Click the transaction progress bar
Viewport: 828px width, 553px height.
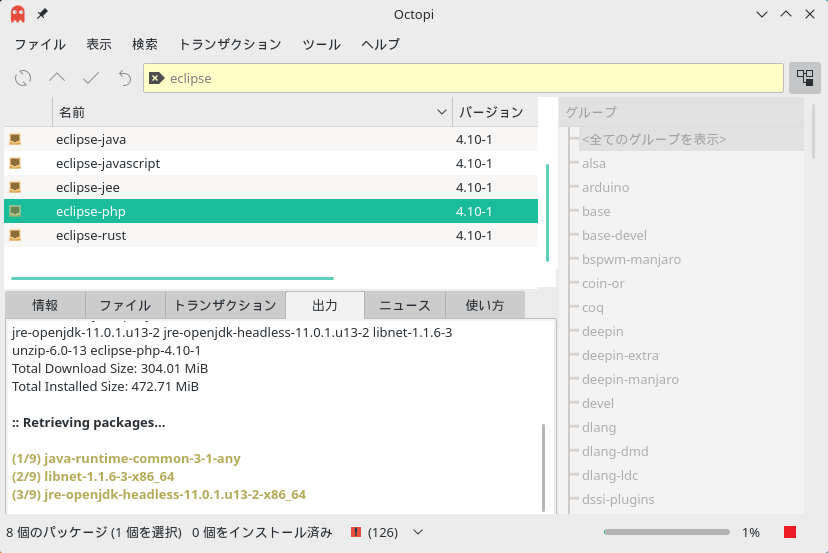(x=667, y=532)
